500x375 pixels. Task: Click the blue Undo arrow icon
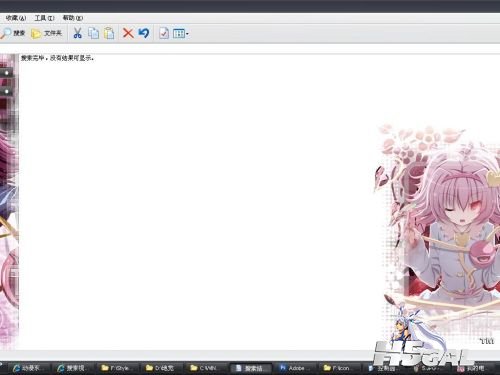[144, 33]
